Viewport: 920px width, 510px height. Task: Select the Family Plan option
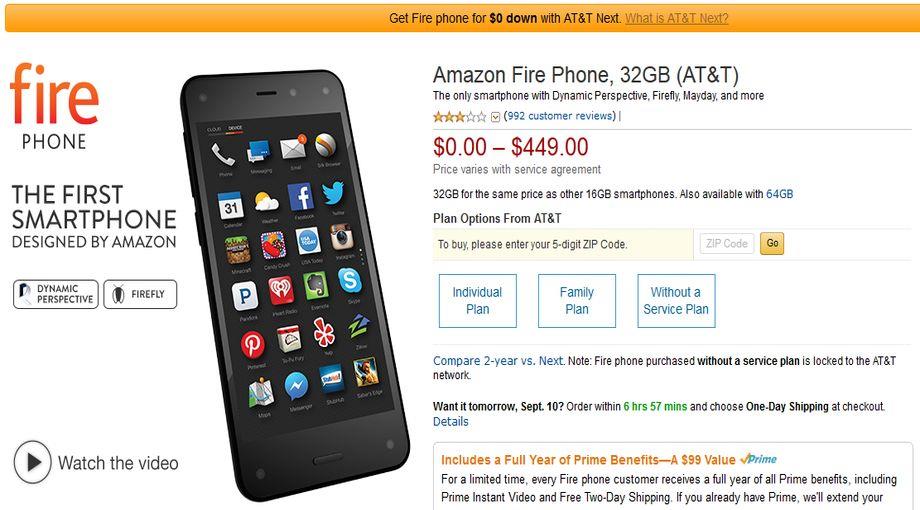(577, 300)
